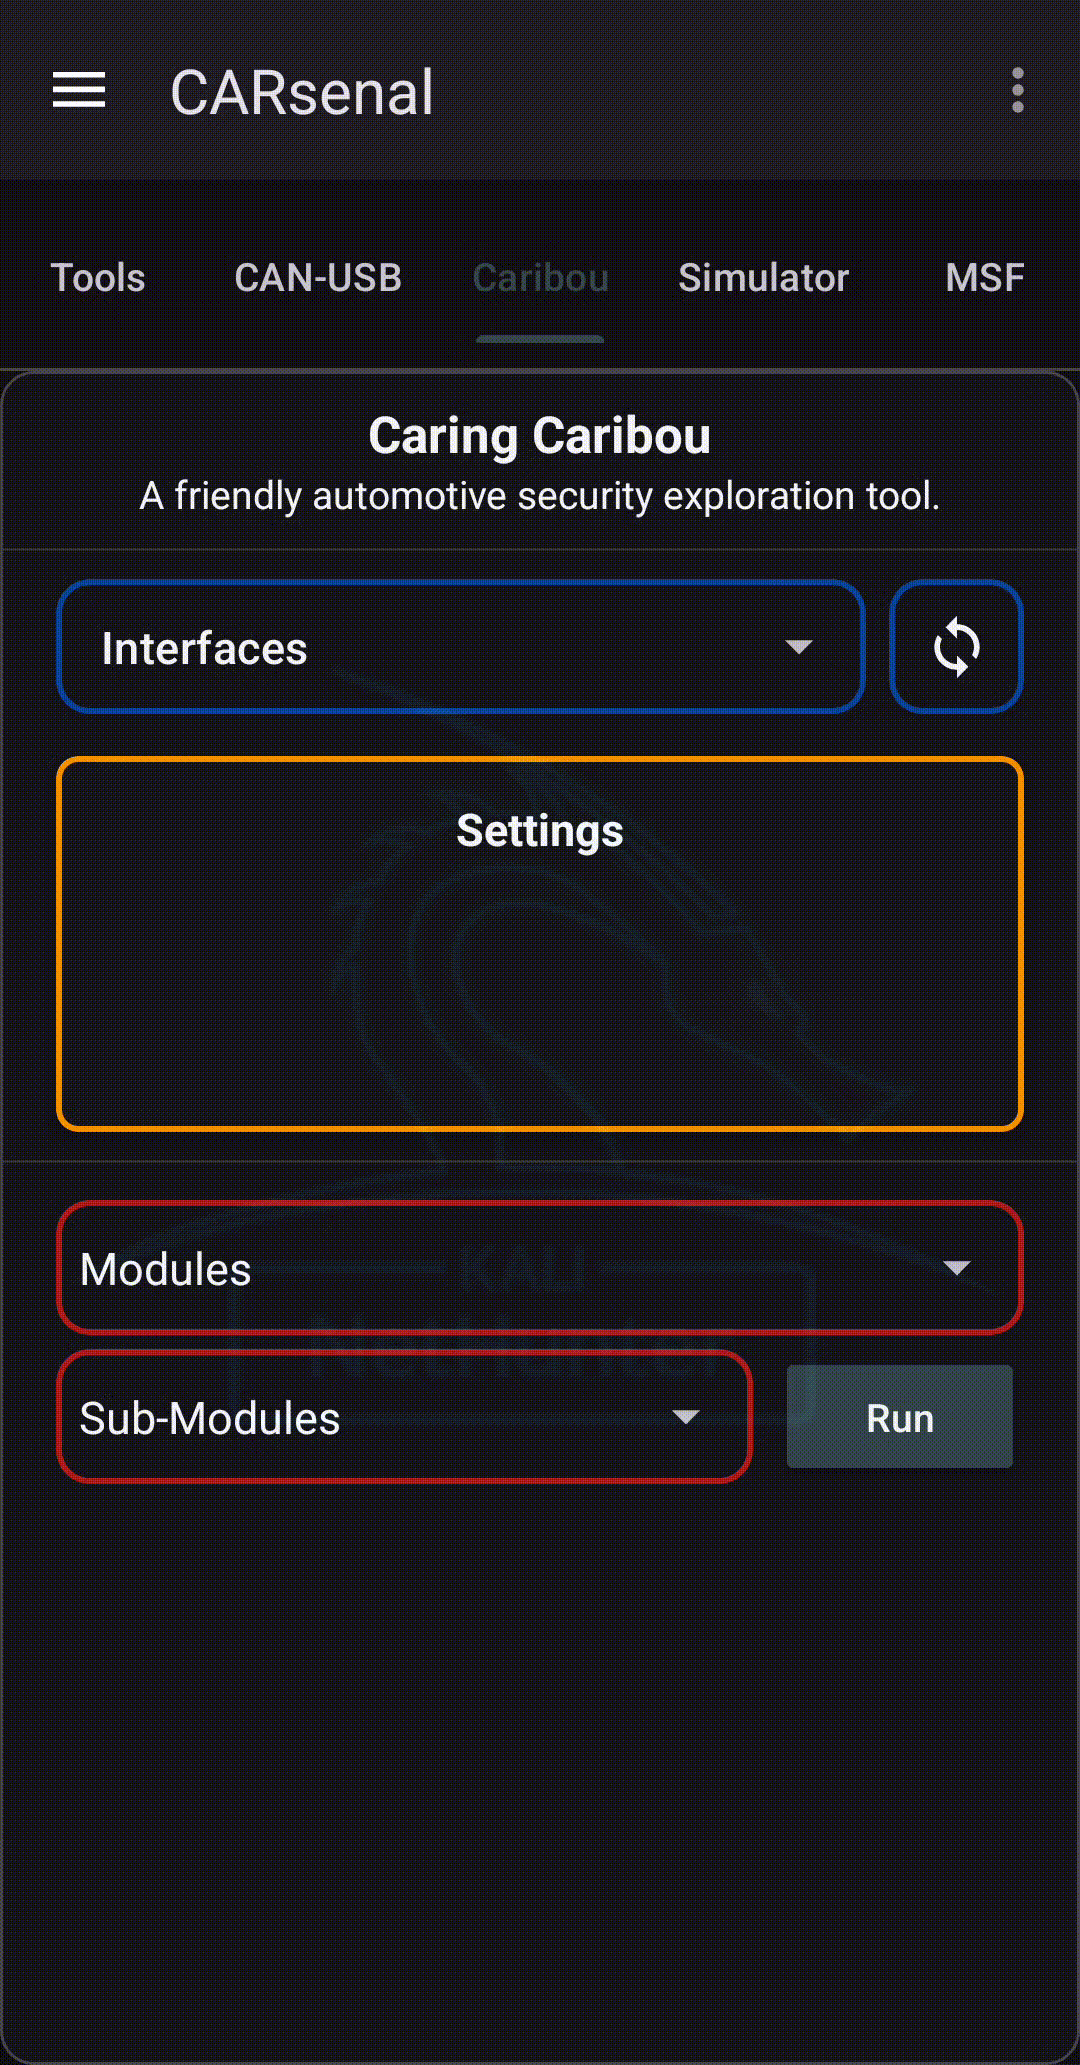This screenshot has height=2065, width=1080.
Task: Click the friendly automotive security description text
Action: [540, 496]
